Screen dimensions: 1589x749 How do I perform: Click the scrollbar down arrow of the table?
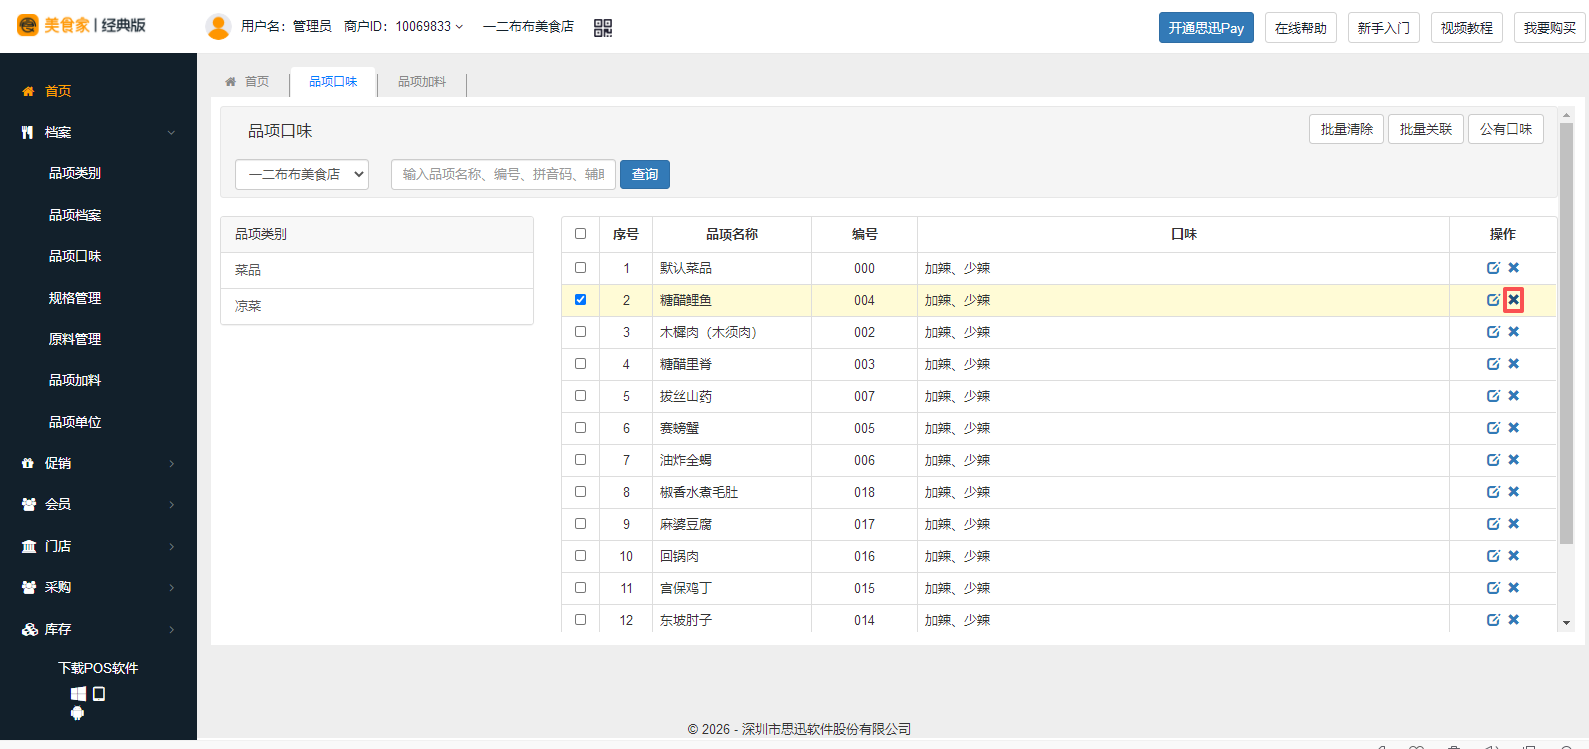click(1566, 622)
